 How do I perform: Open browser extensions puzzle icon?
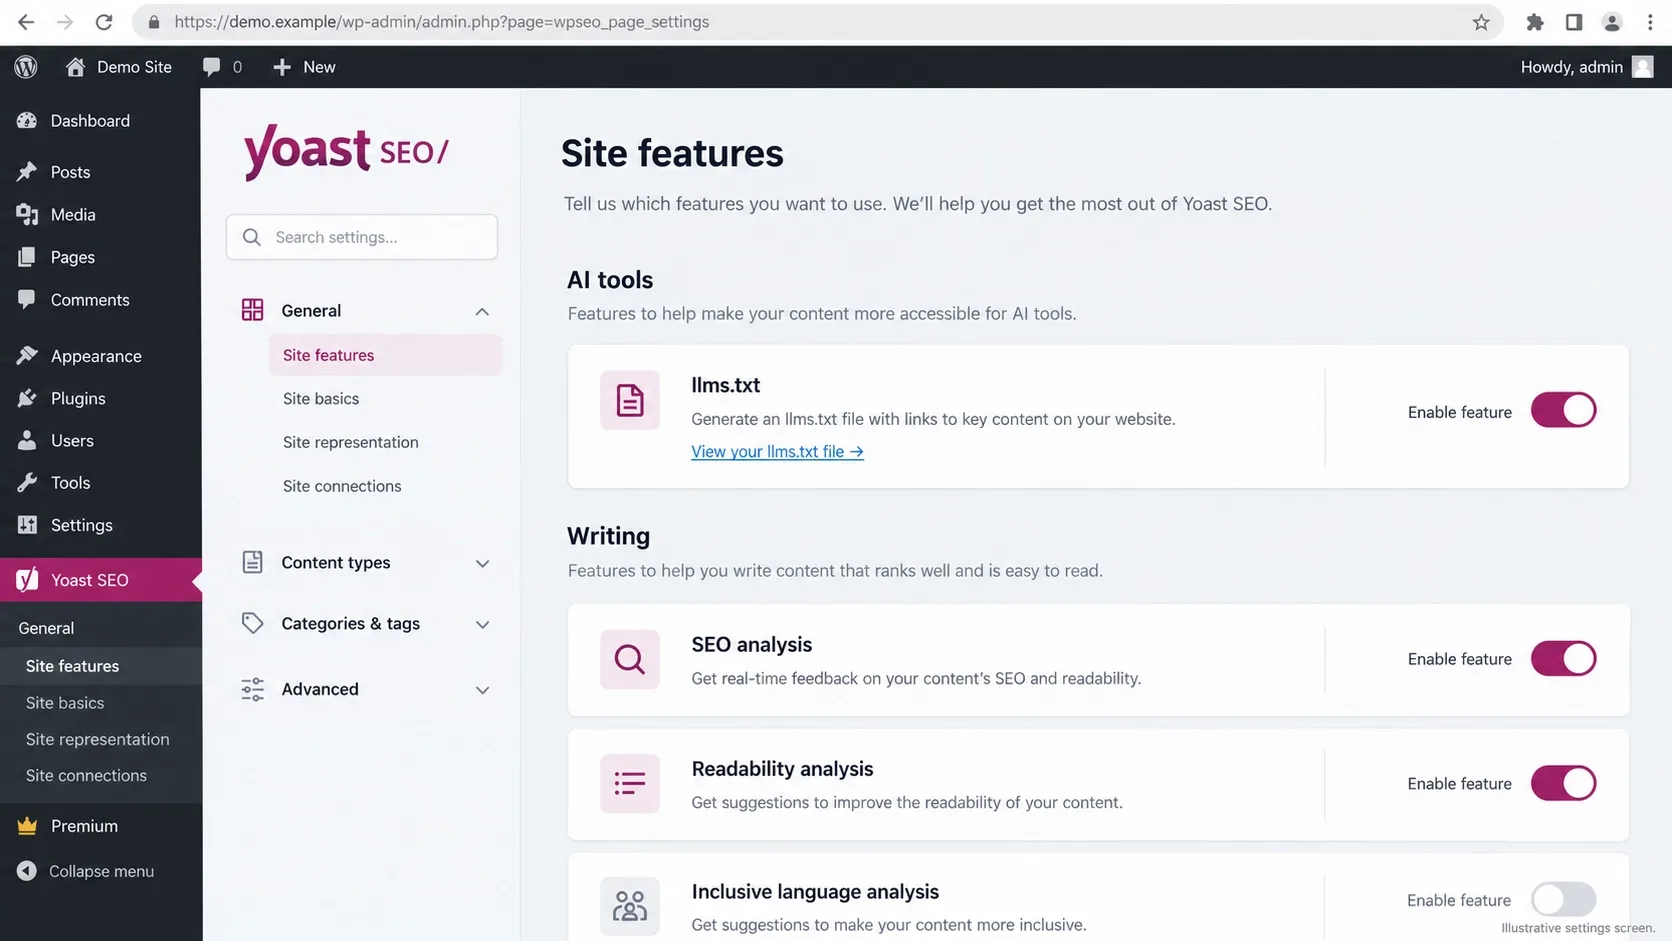coord(1535,22)
